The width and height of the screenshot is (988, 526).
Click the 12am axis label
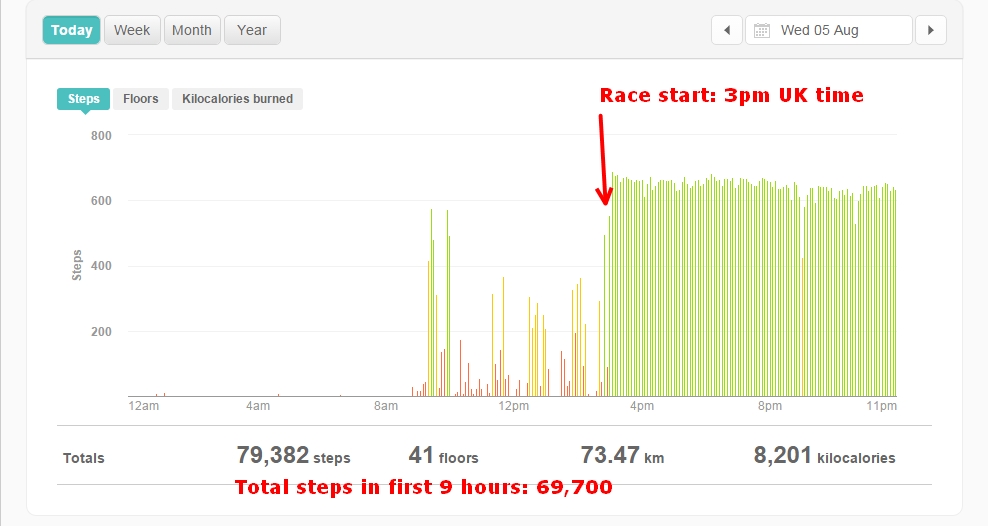(144, 406)
